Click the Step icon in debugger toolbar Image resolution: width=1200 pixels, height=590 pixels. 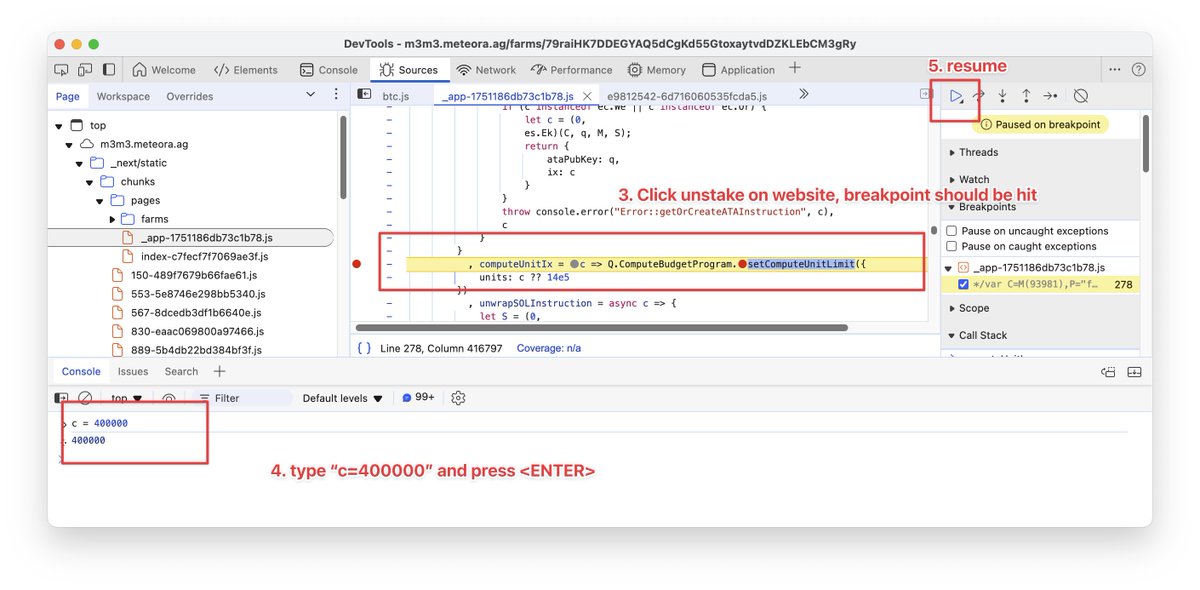point(1049,96)
